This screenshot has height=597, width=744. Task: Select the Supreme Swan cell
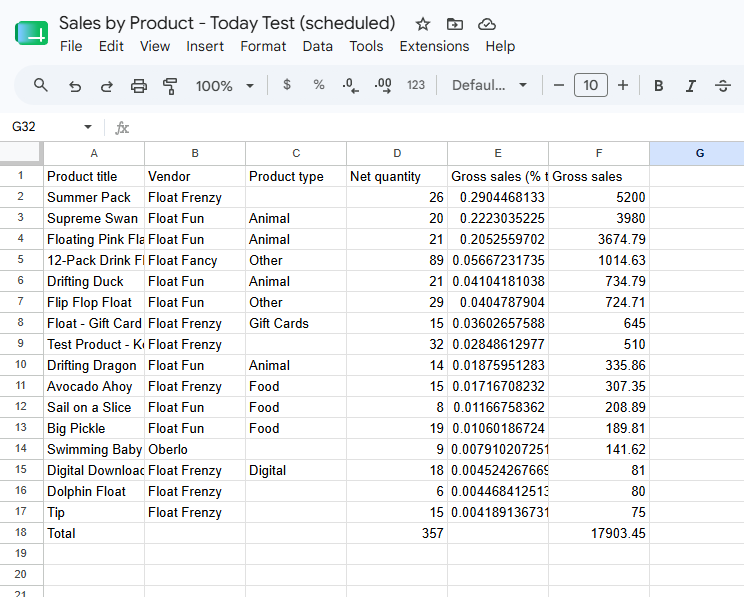point(94,218)
